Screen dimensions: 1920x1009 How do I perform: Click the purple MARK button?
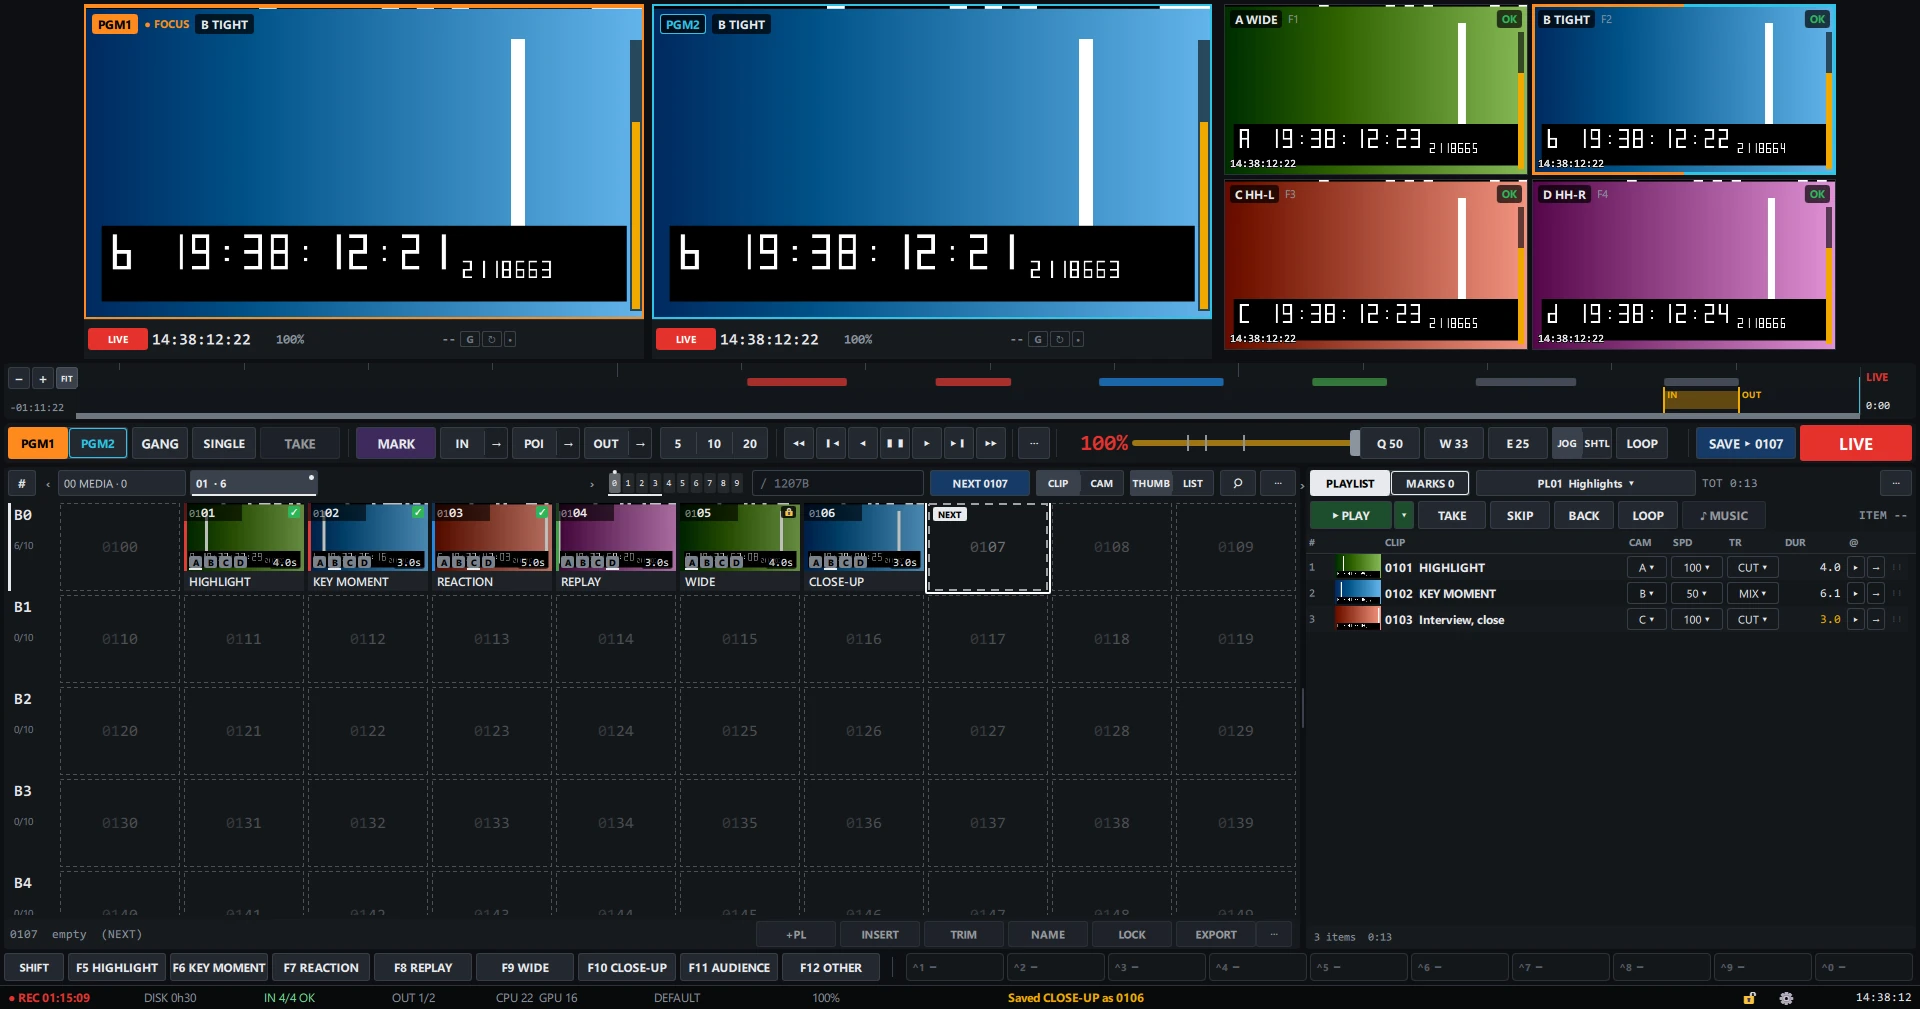[396, 444]
